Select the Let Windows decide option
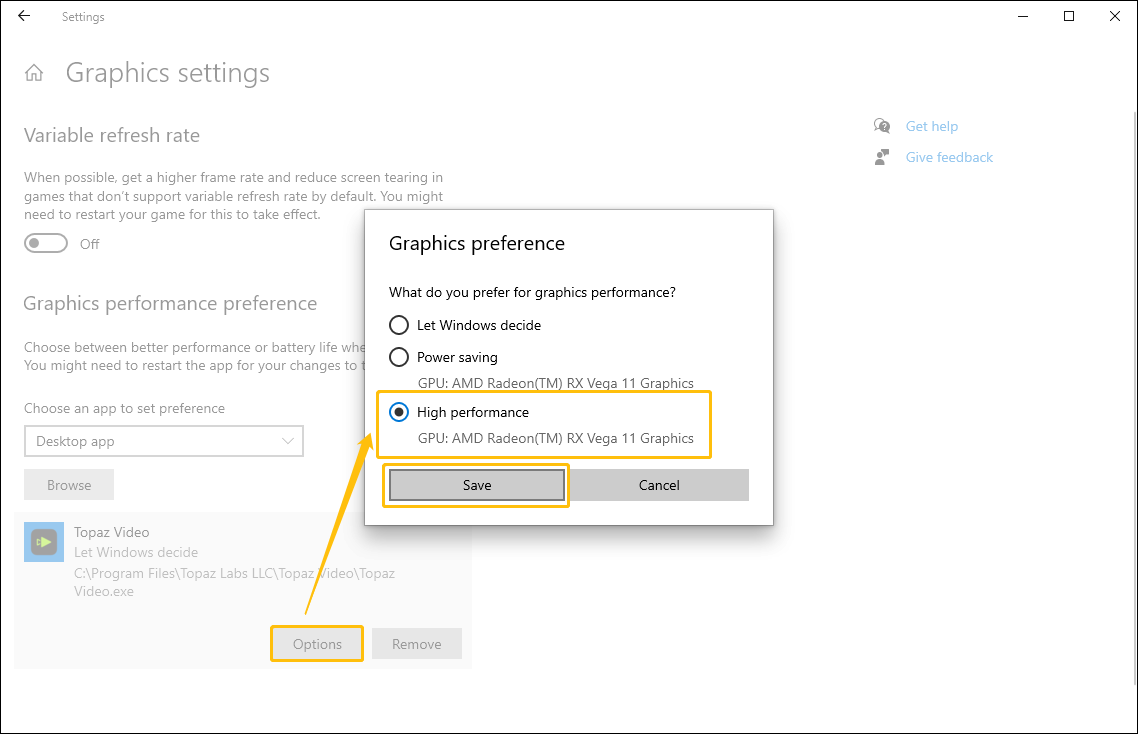Image resolution: width=1138 pixels, height=734 pixels. [x=399, y=325]
